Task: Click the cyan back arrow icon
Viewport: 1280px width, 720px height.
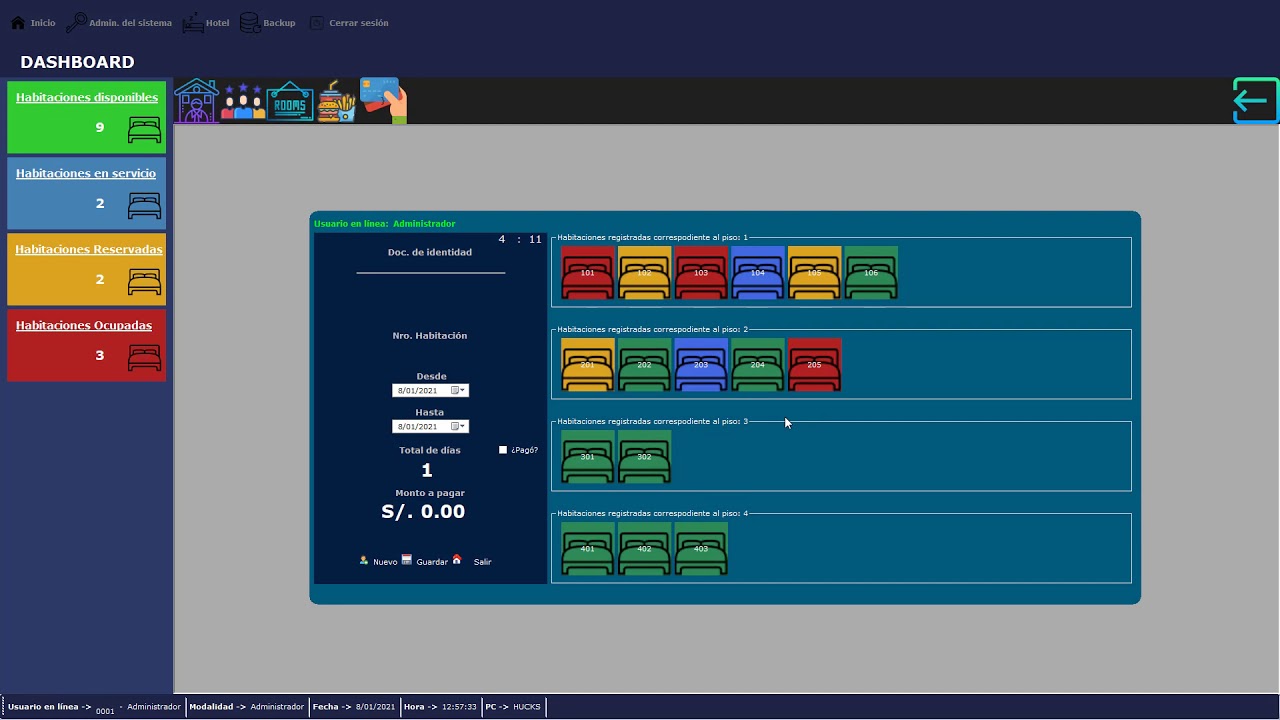Action: pos(1255,100)
